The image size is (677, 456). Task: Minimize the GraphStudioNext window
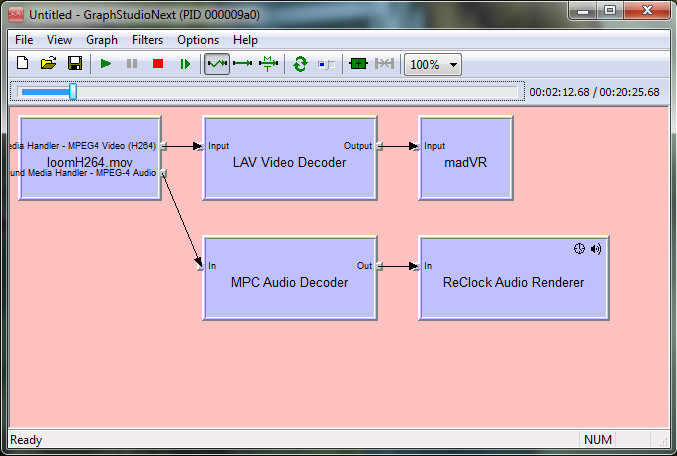[x=583, y=10]
